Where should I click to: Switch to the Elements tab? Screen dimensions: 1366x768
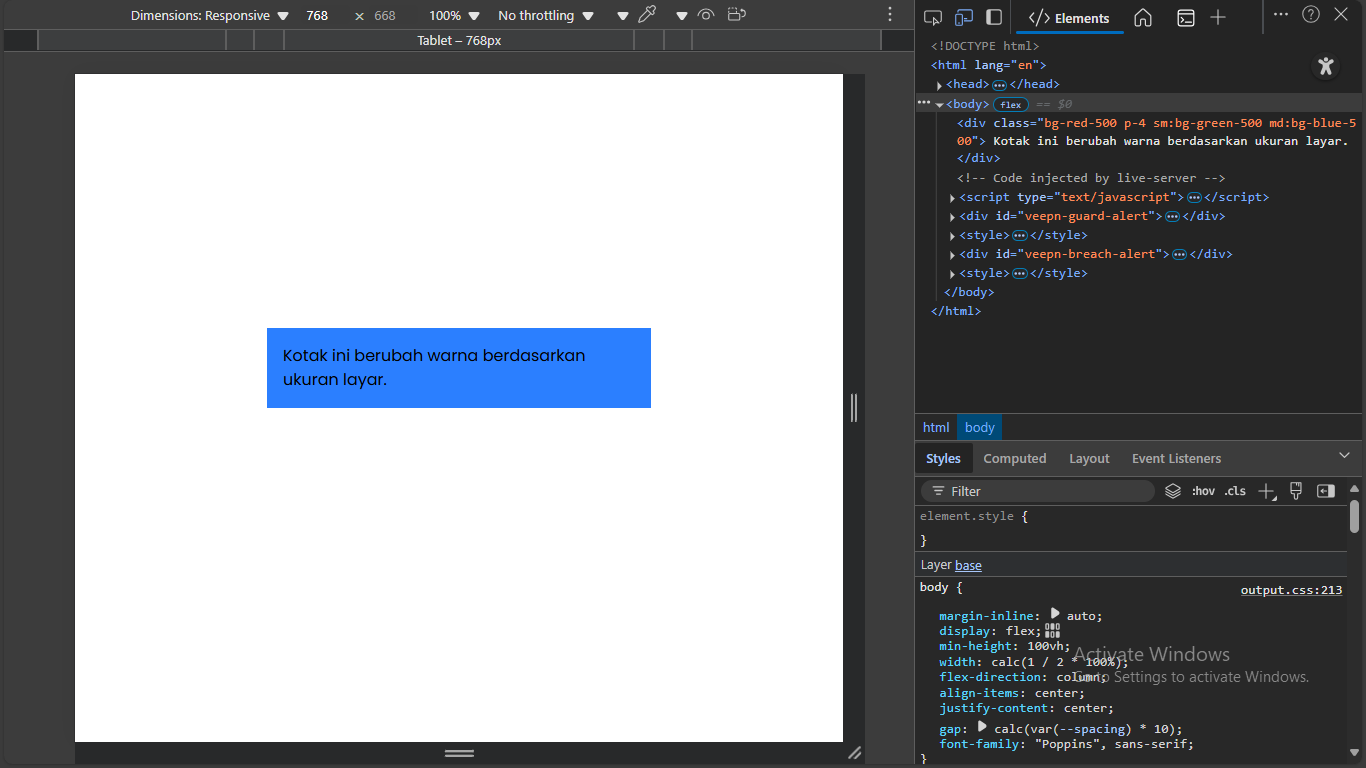point(1070,18)
